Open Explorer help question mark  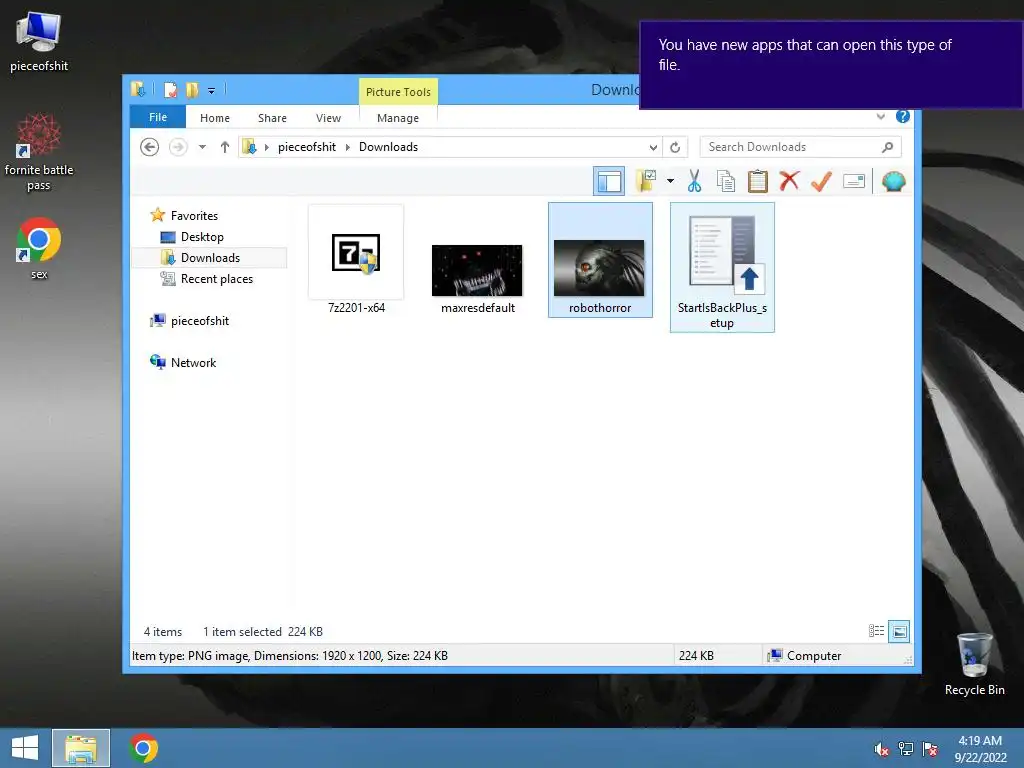click(903, 116)
